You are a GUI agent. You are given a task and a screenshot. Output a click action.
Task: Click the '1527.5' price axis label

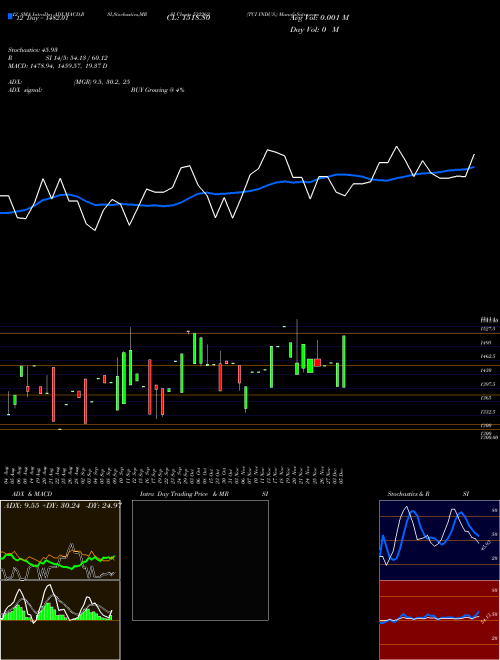coord(488,328)
